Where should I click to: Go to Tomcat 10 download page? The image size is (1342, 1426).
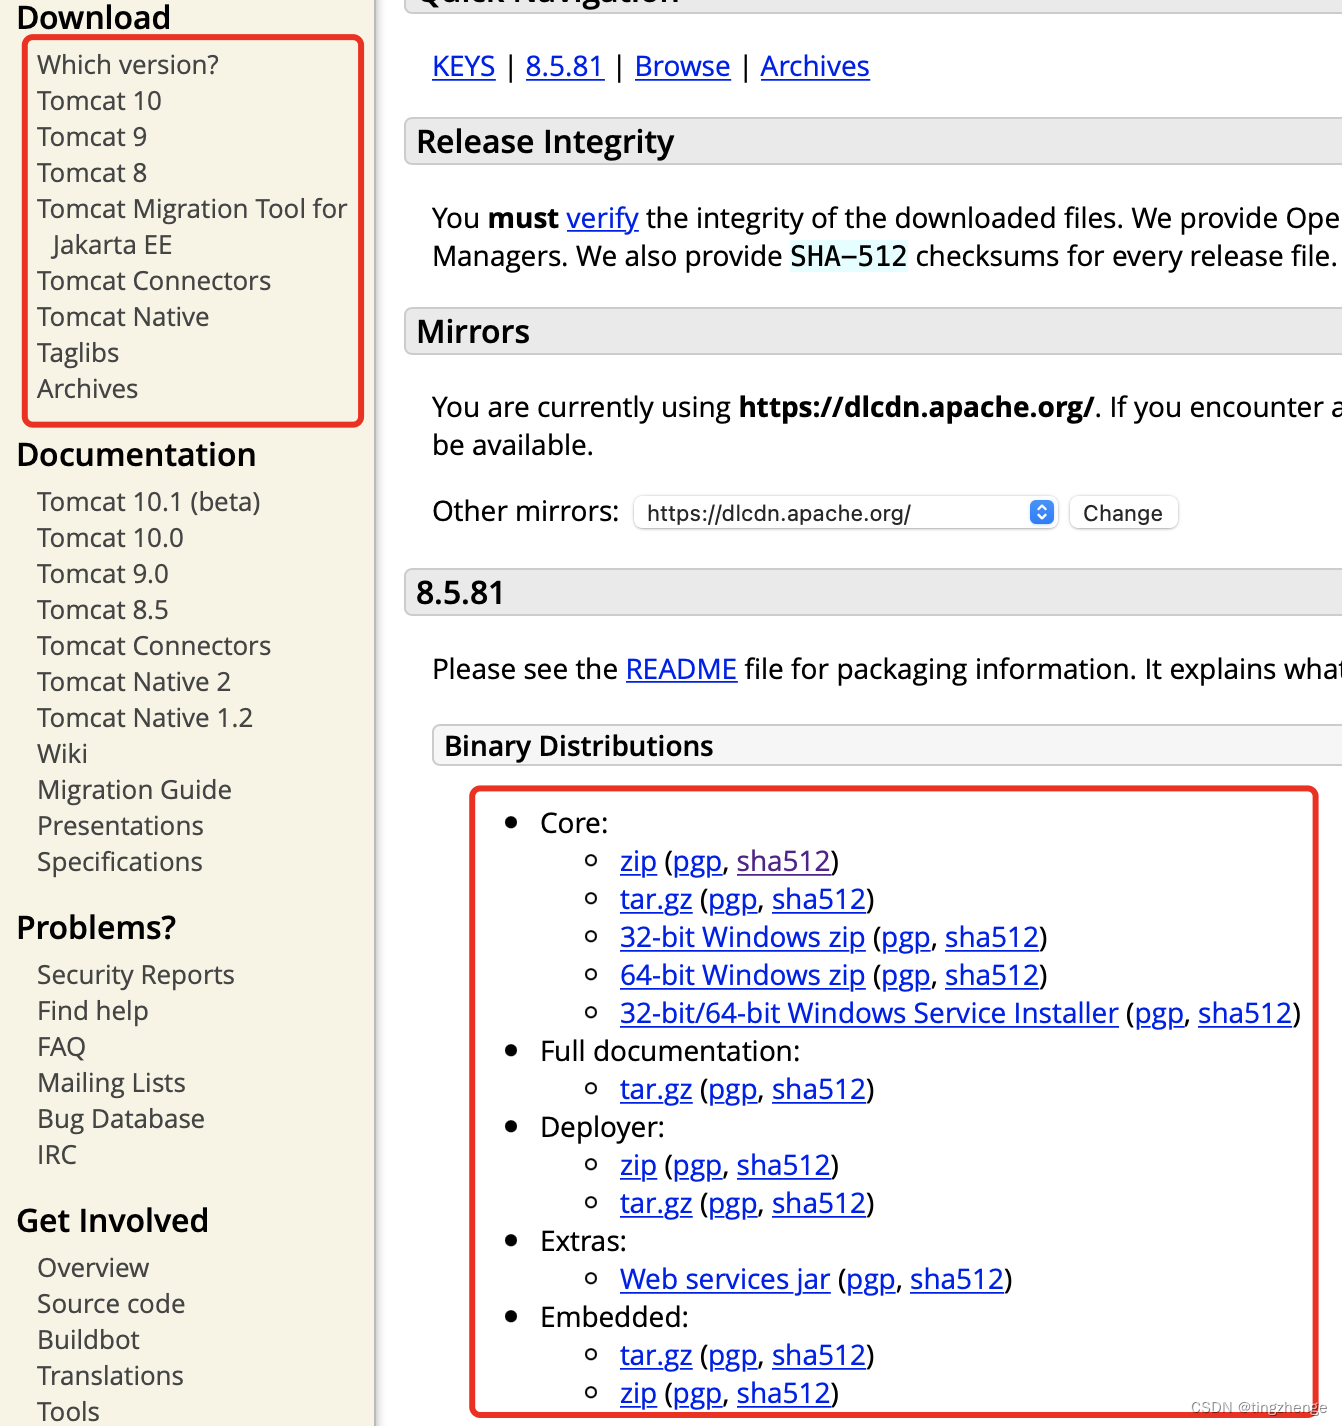point(99,101)
